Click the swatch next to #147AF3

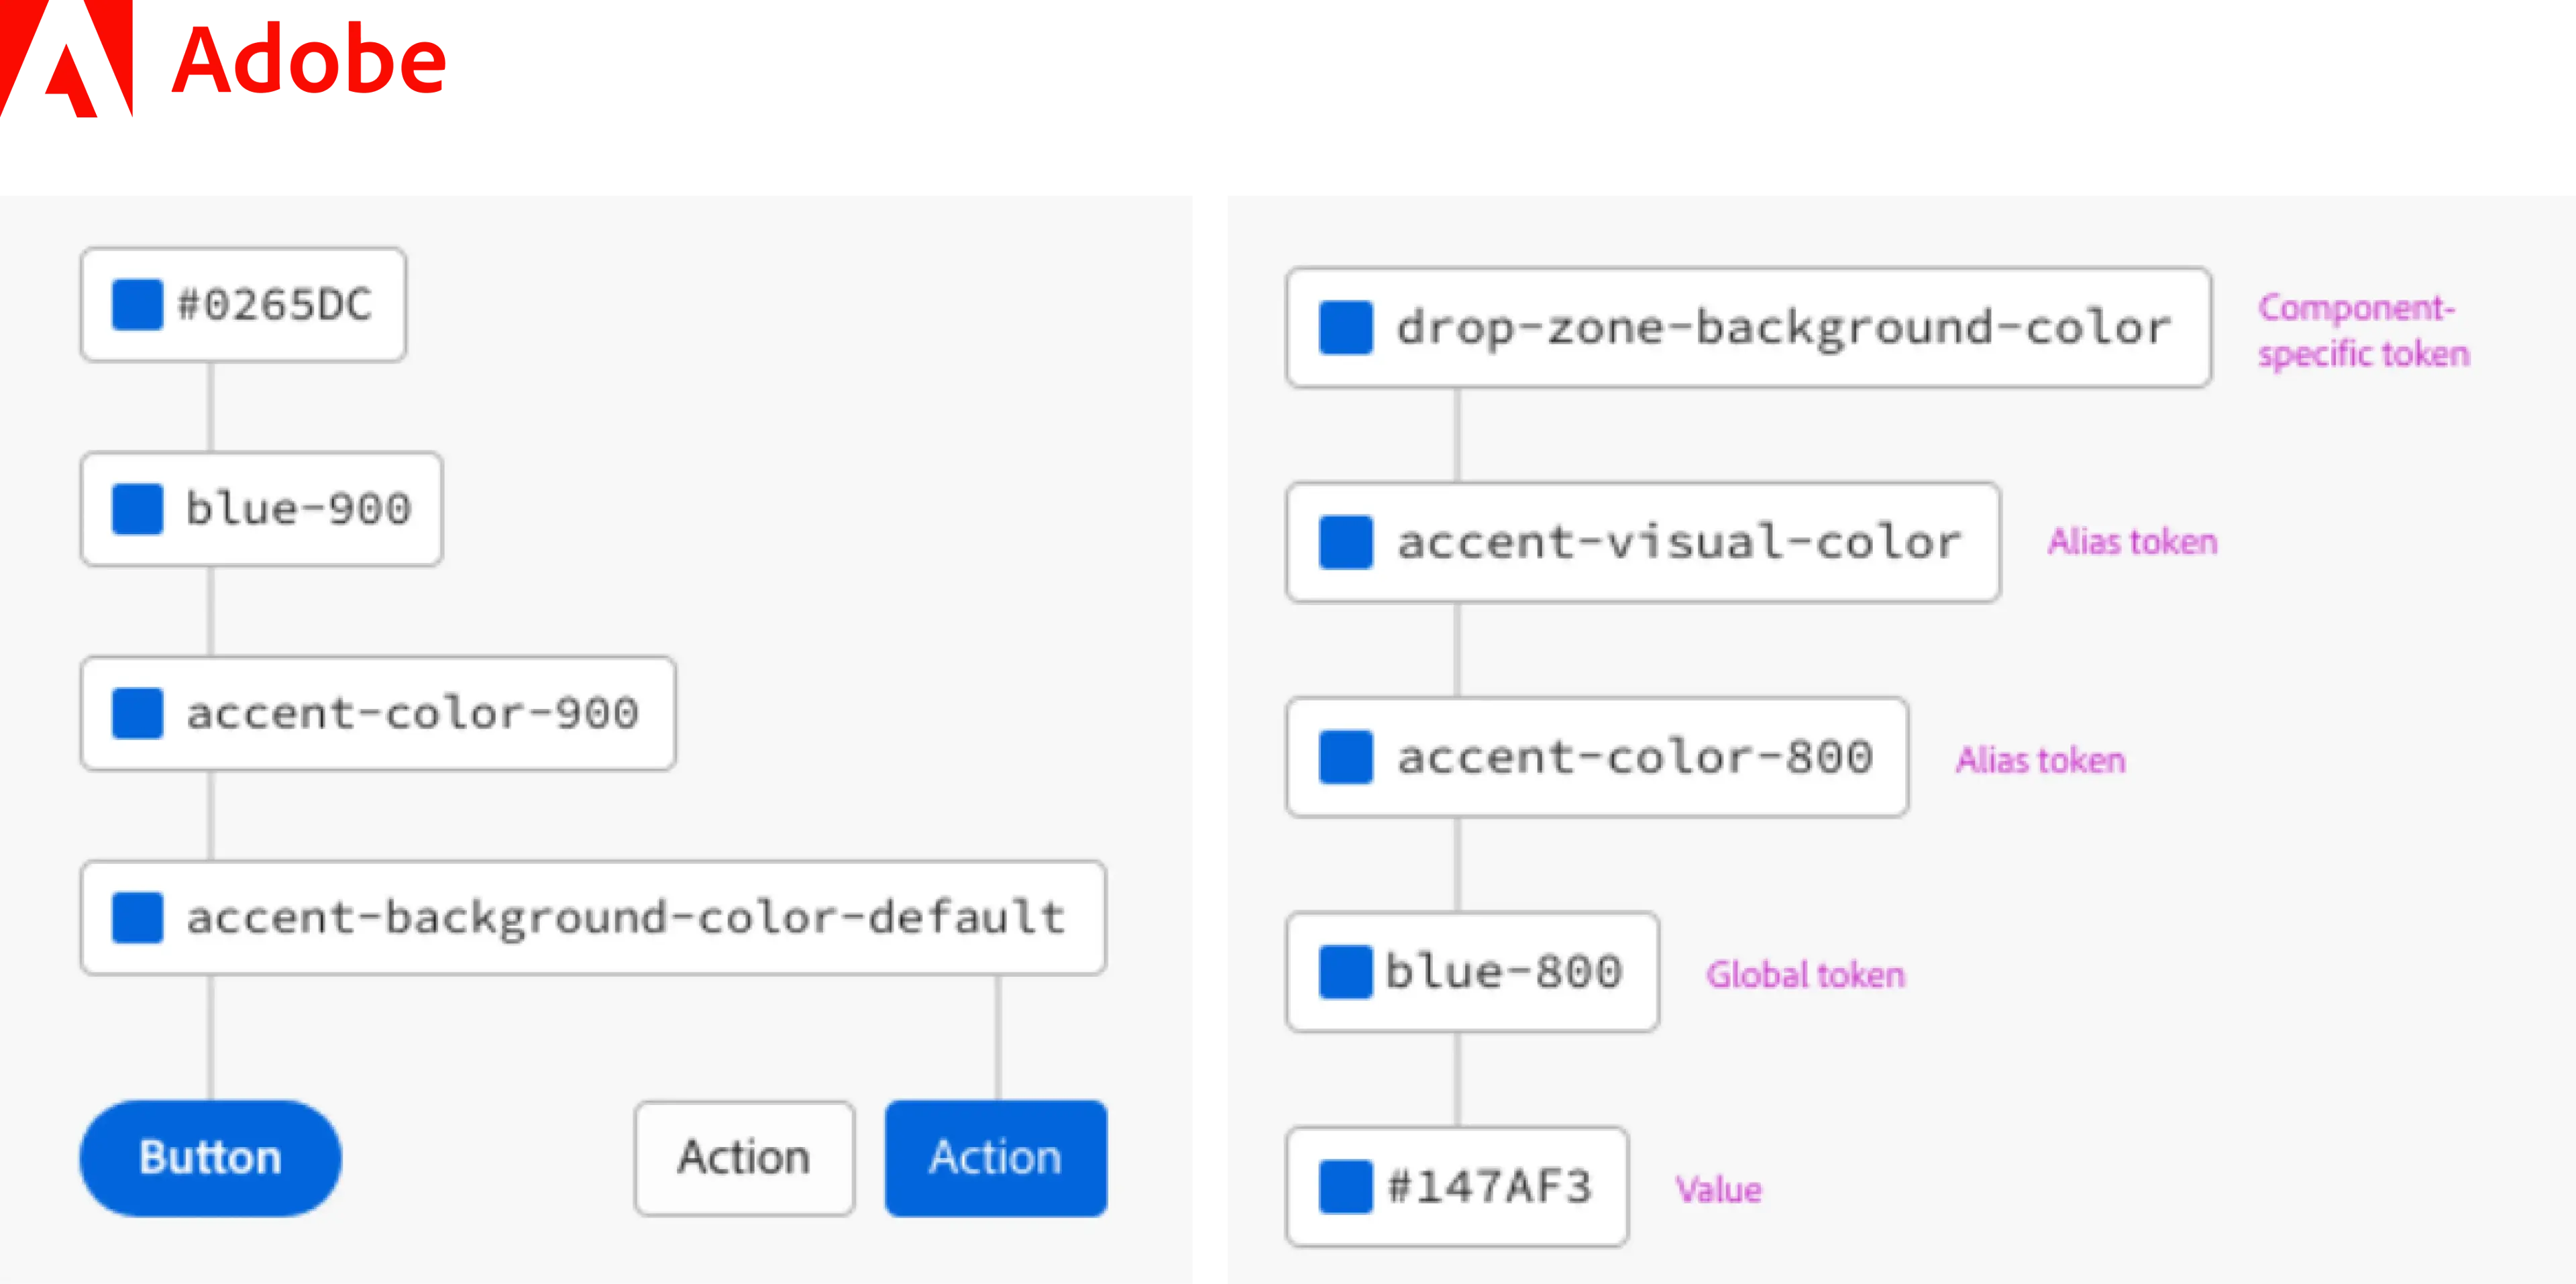click(x=1345, y=1187)
